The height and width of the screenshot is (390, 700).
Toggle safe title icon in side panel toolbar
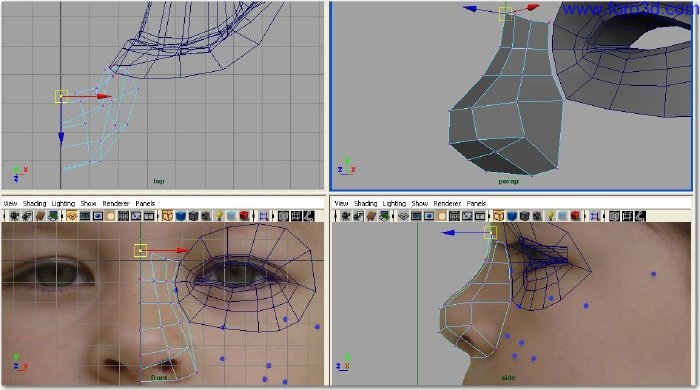480,216
